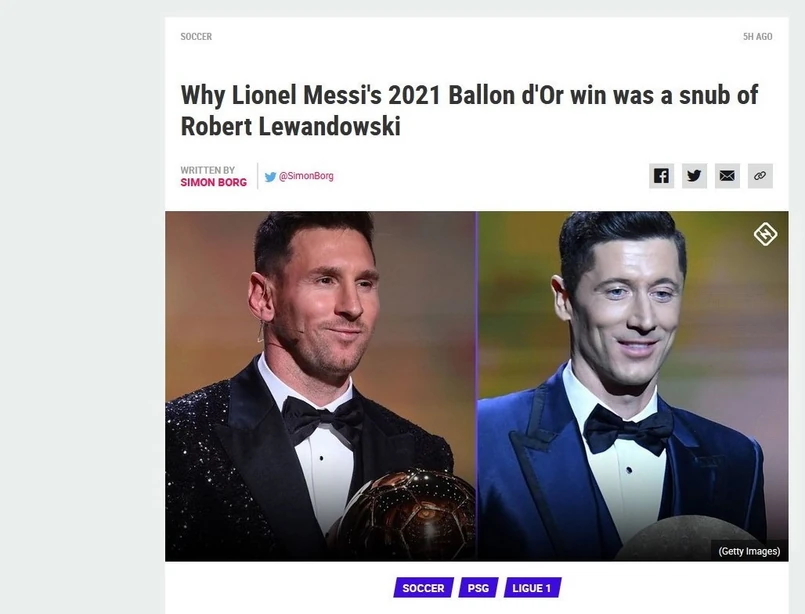Image resolution: width=805 pixels, height=614 pixels.
Task: Share the article on Twitter
Action: click(694, 176)
